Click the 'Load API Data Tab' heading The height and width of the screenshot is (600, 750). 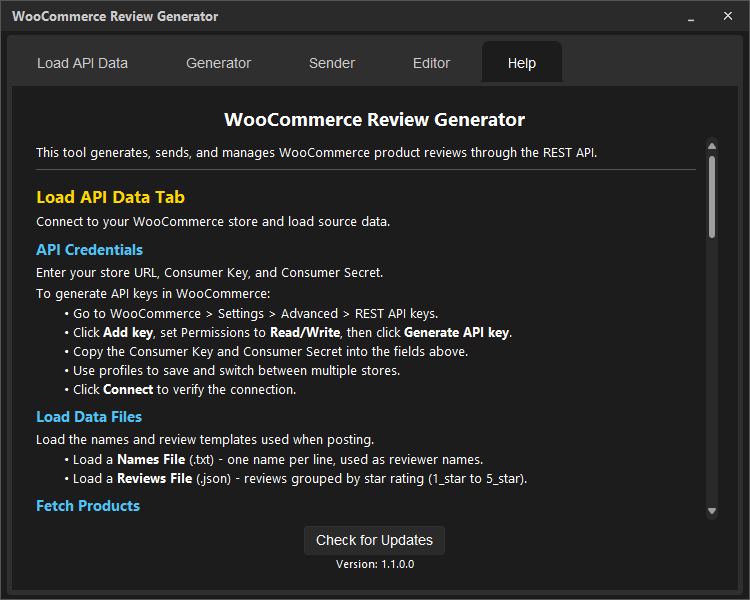(110, 197)
